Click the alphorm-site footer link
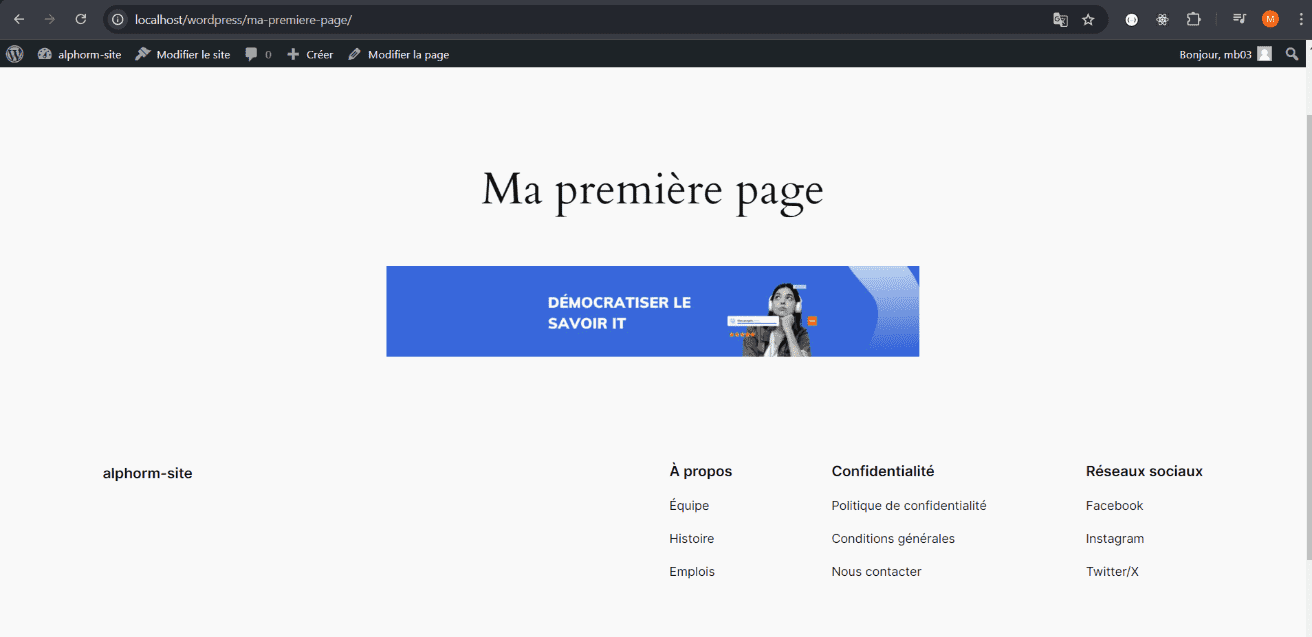This screenshot has width=1312, height=637. pyautogui.click(x=147, y=473)
